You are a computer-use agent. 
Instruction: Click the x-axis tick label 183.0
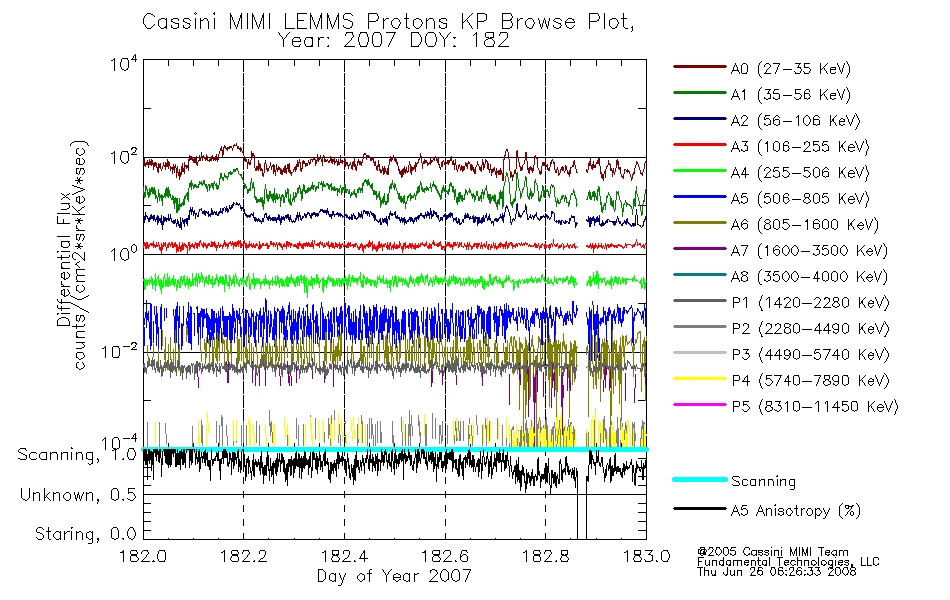tap(646, 556)
